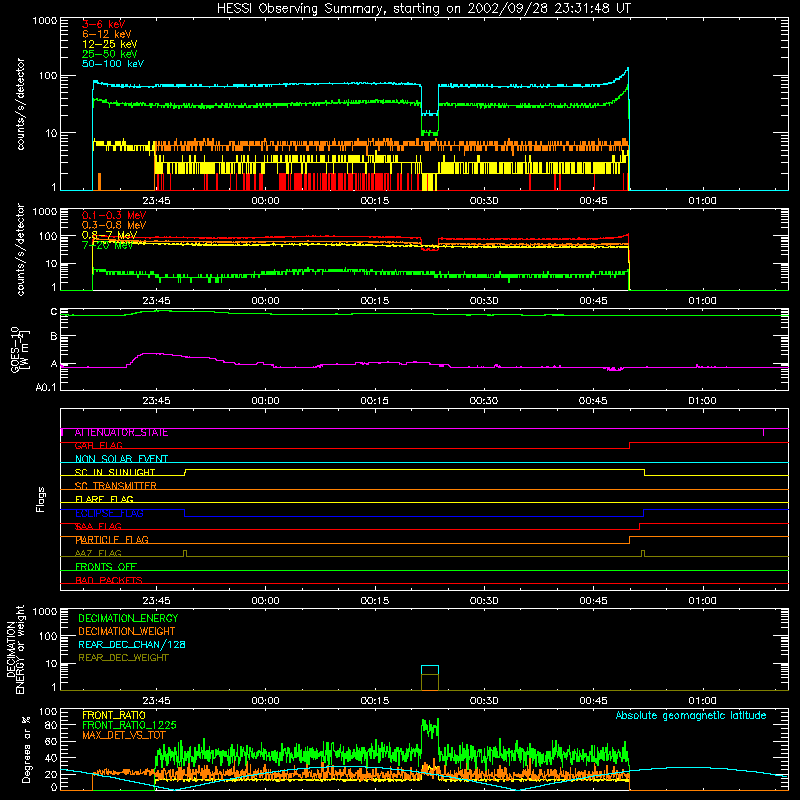800x800 pixels.
Task: Click the REAR_DEC_CHAN/128 legend label
Action: [x=132, y=644]
